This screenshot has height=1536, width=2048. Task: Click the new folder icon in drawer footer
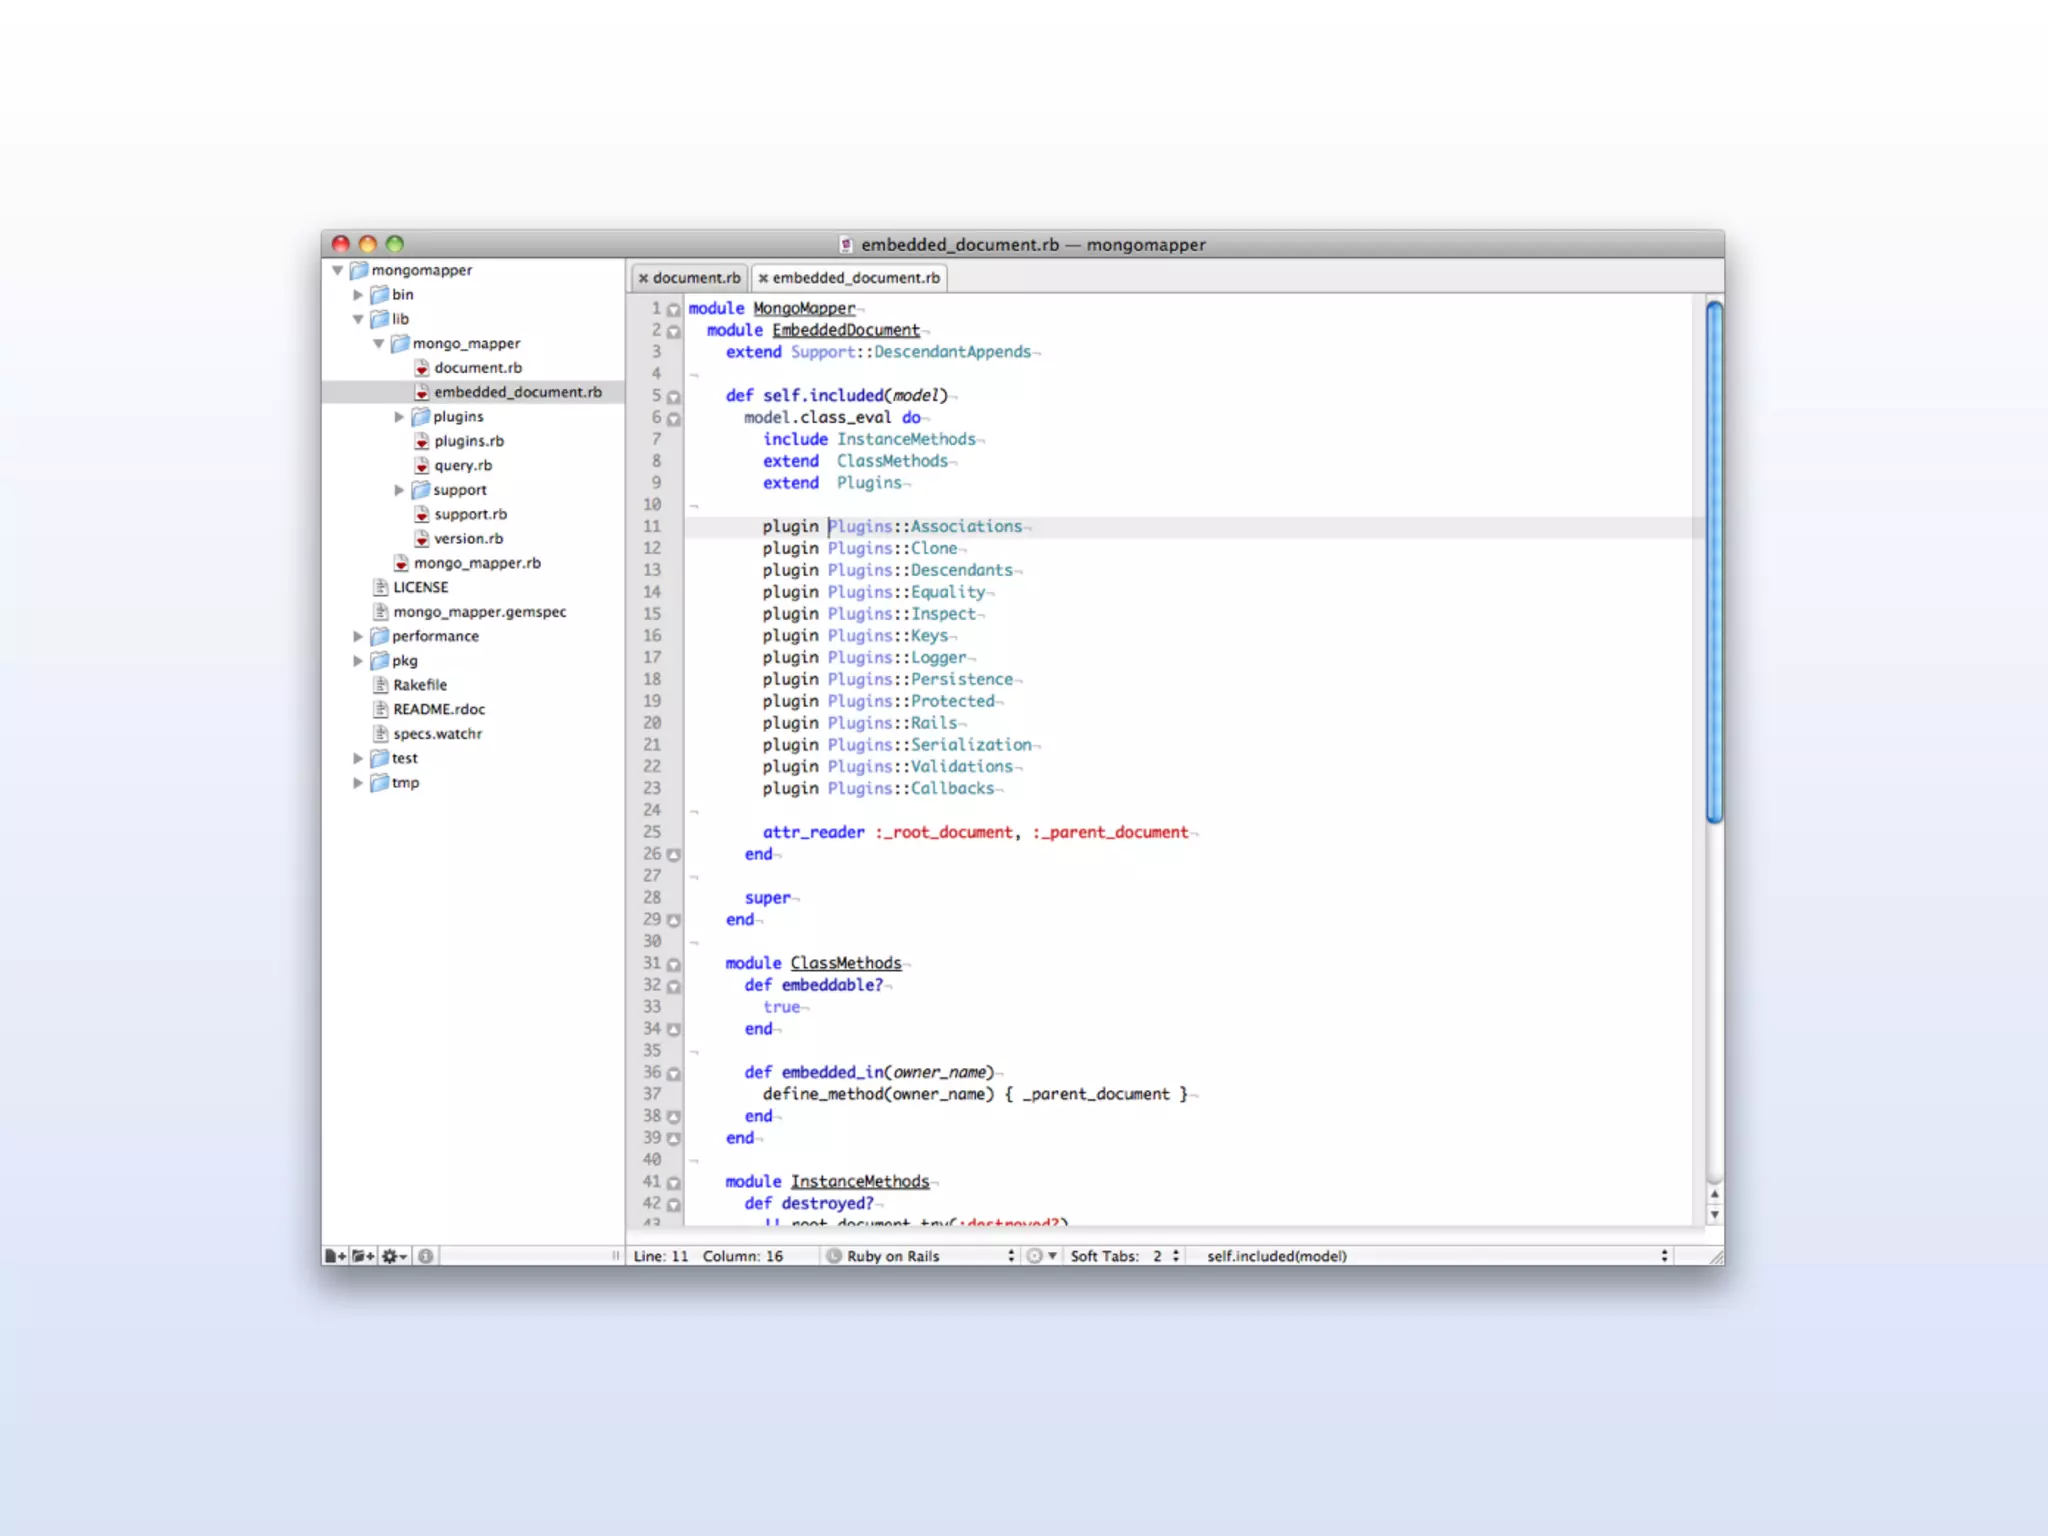click(363, 1256)
